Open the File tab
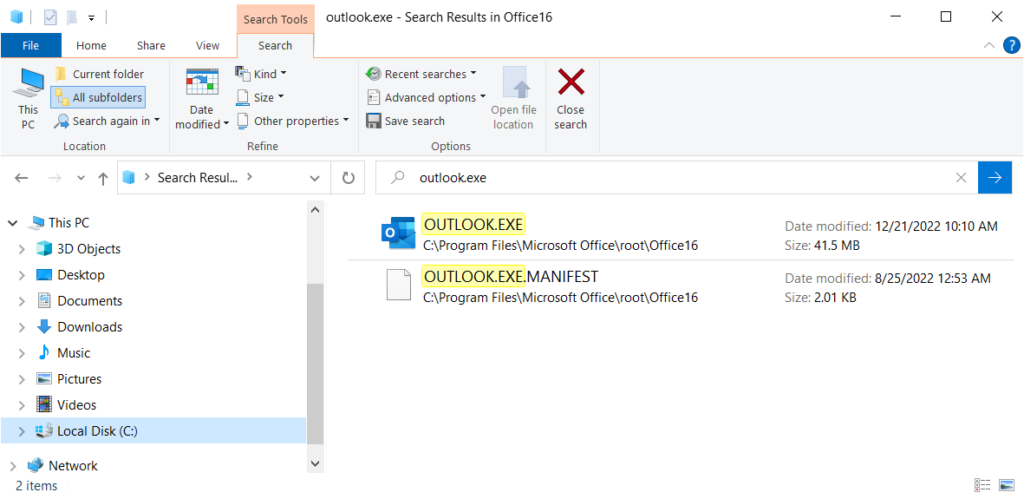Viewport: 1024px width, 499px height. tap(31, 45)
